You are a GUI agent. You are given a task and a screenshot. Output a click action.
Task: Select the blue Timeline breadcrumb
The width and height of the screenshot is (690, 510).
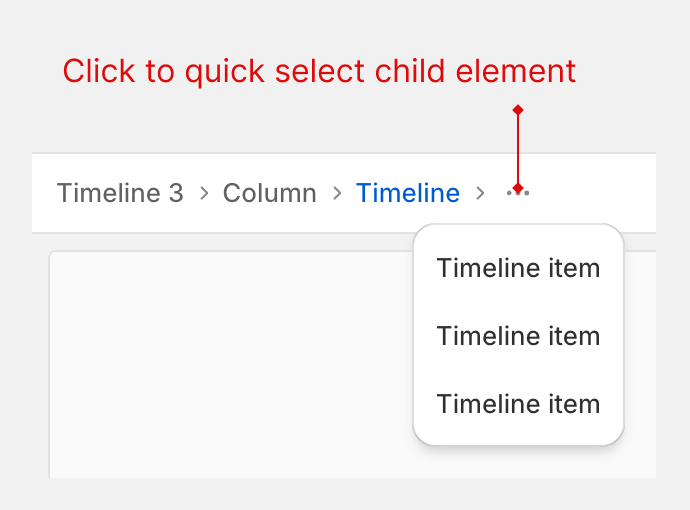click(x=408, y=193)
